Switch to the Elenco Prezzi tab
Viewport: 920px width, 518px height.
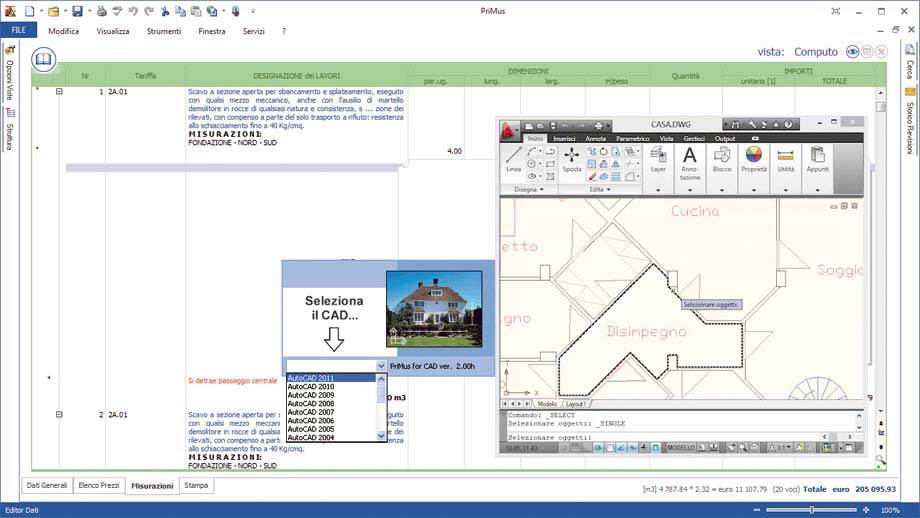click(99, 485)
